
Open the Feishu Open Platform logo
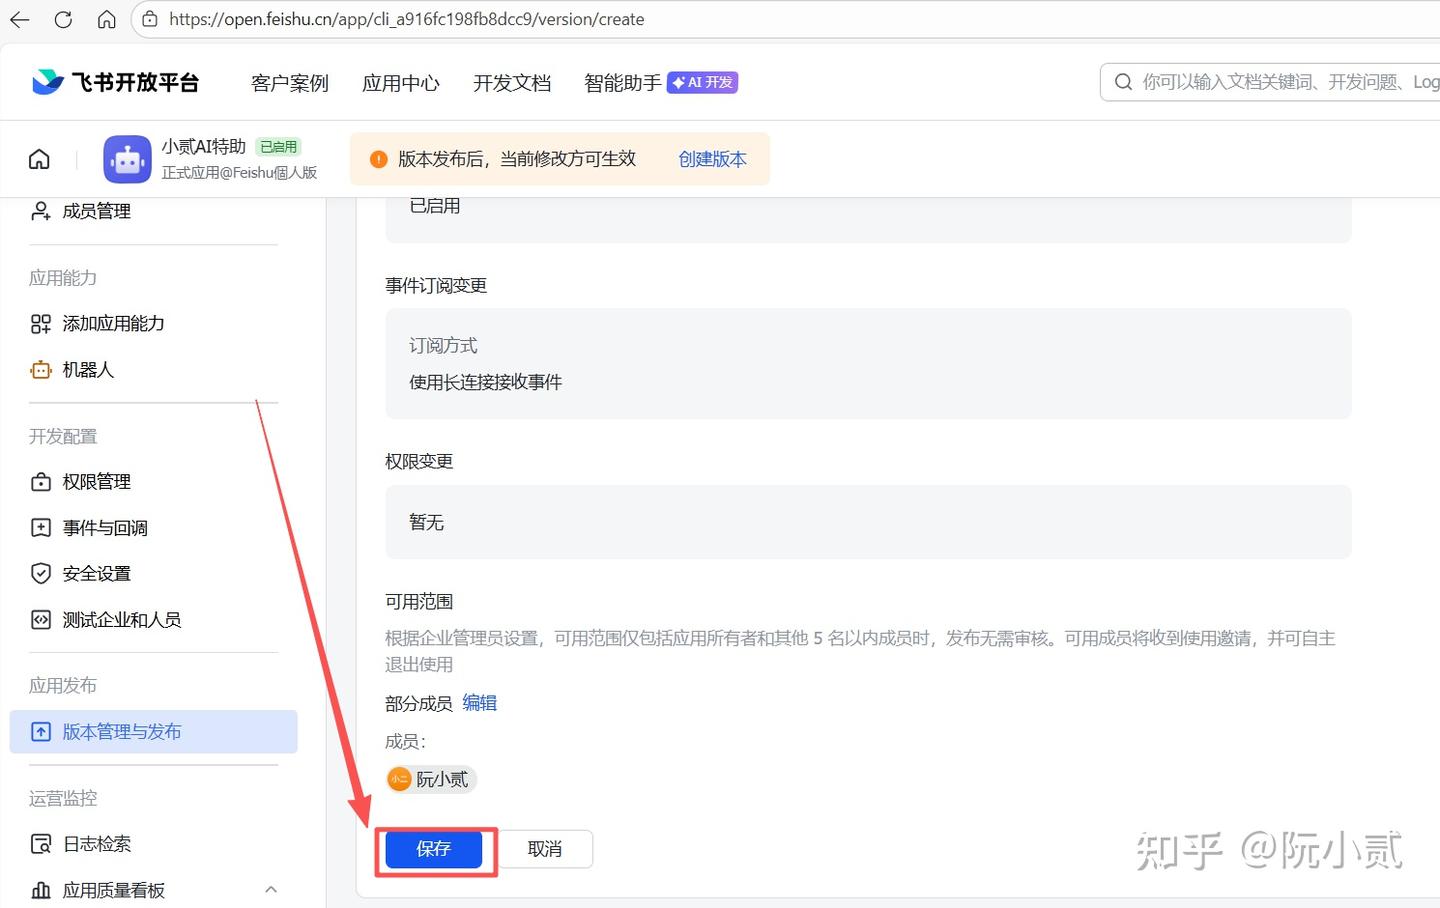[115, 82]
